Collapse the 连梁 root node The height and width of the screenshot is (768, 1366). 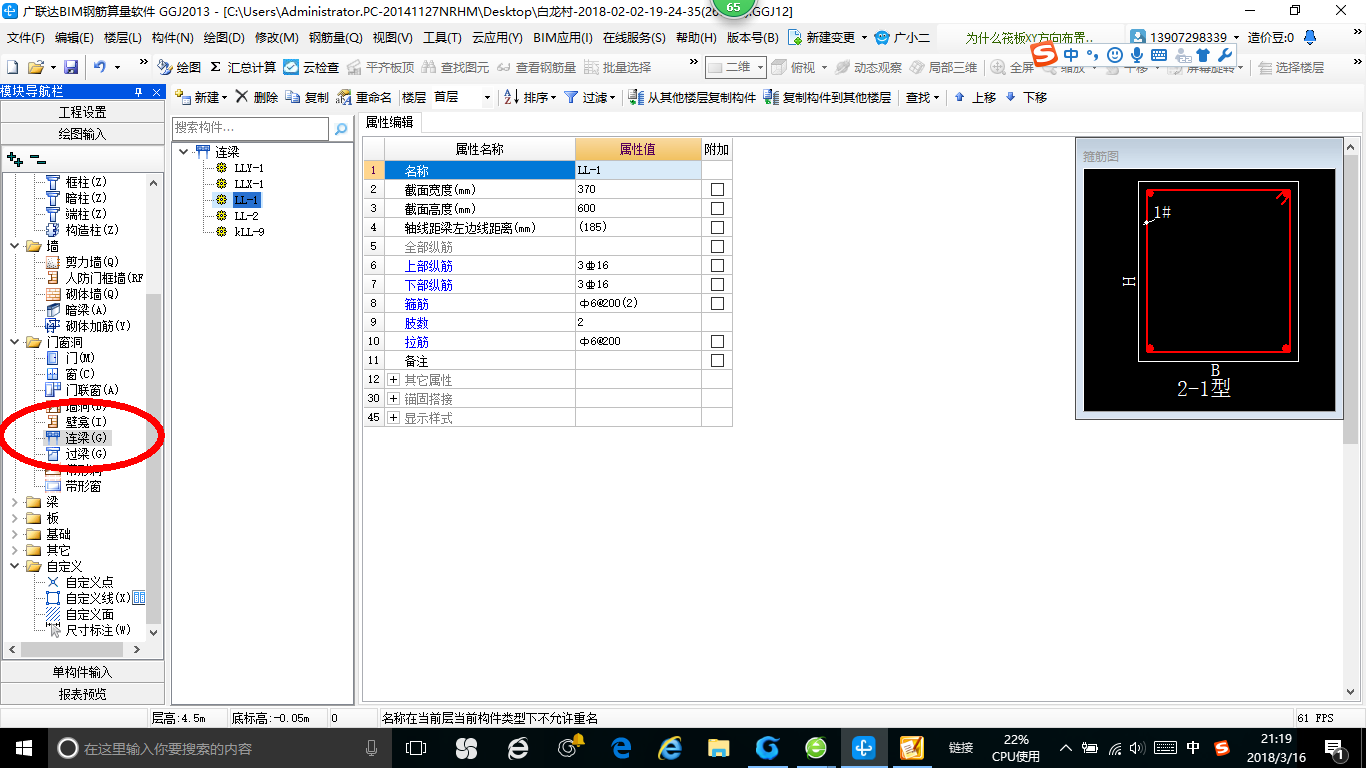point(183,152)
